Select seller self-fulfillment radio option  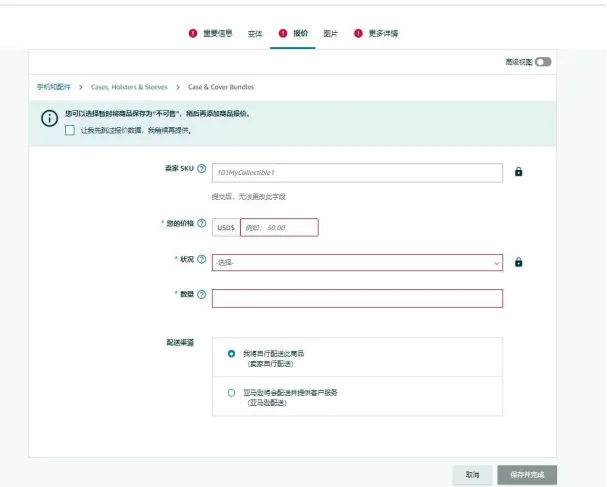[231, 353]
